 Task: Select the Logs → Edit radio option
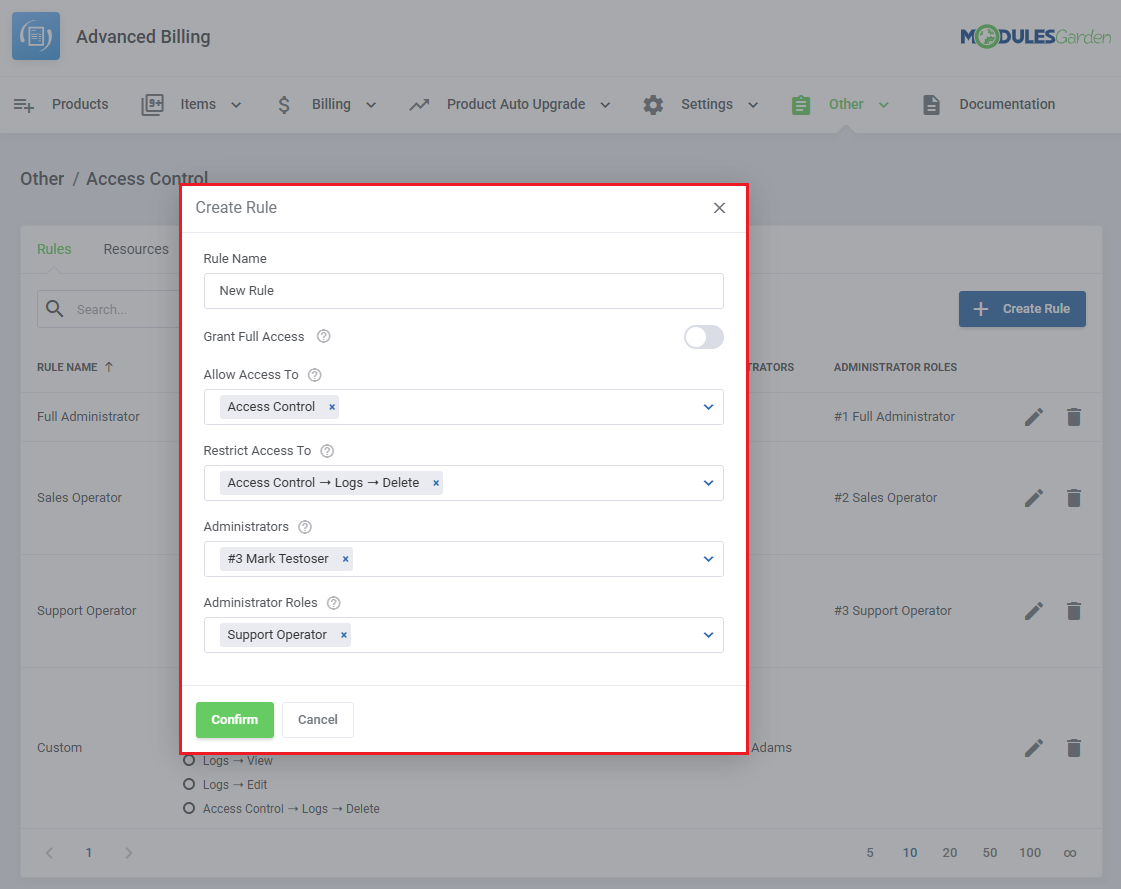(x=189, y=785)
